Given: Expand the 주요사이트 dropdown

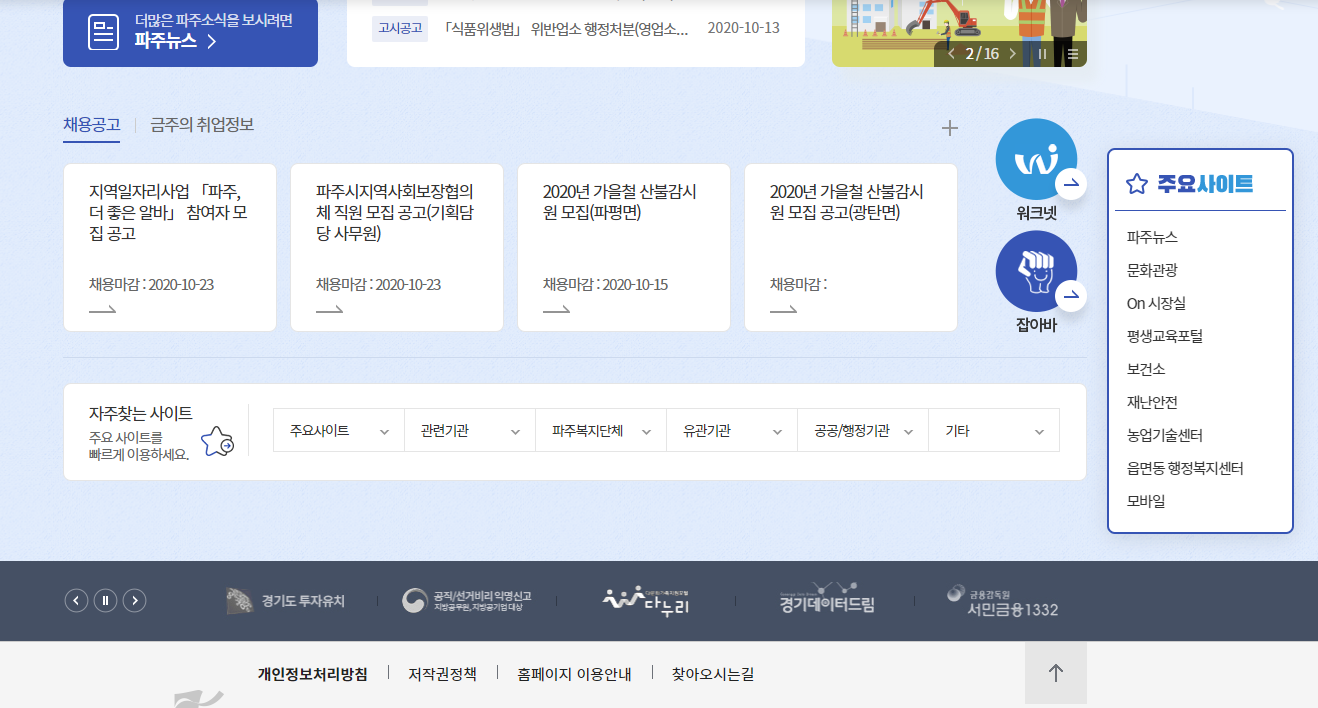Looking at the screenshot, I should [339, 431].
